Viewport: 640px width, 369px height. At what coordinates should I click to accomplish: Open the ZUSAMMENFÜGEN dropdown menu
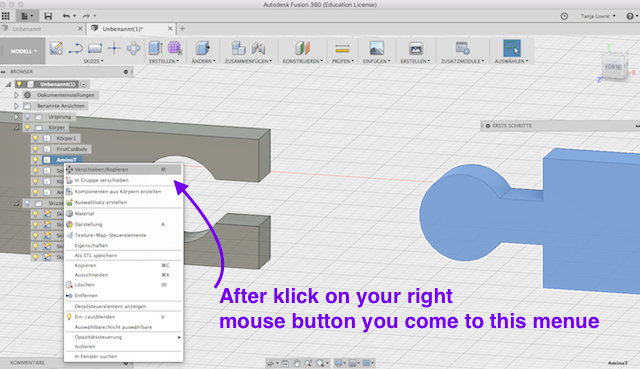248,61
